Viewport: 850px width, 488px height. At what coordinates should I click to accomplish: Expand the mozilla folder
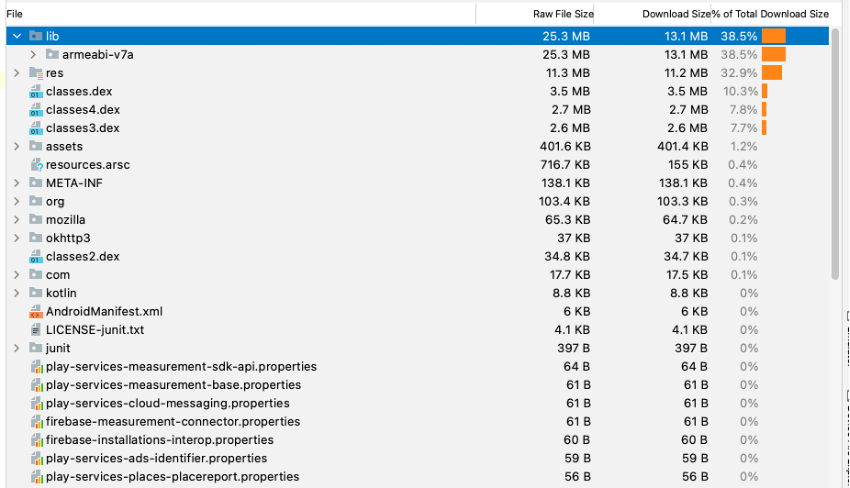17,220
